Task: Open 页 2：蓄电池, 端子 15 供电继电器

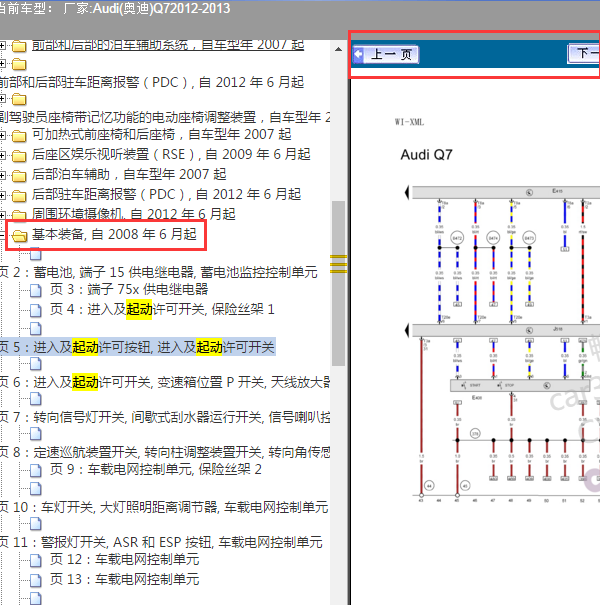Action: tap(159, 272)
